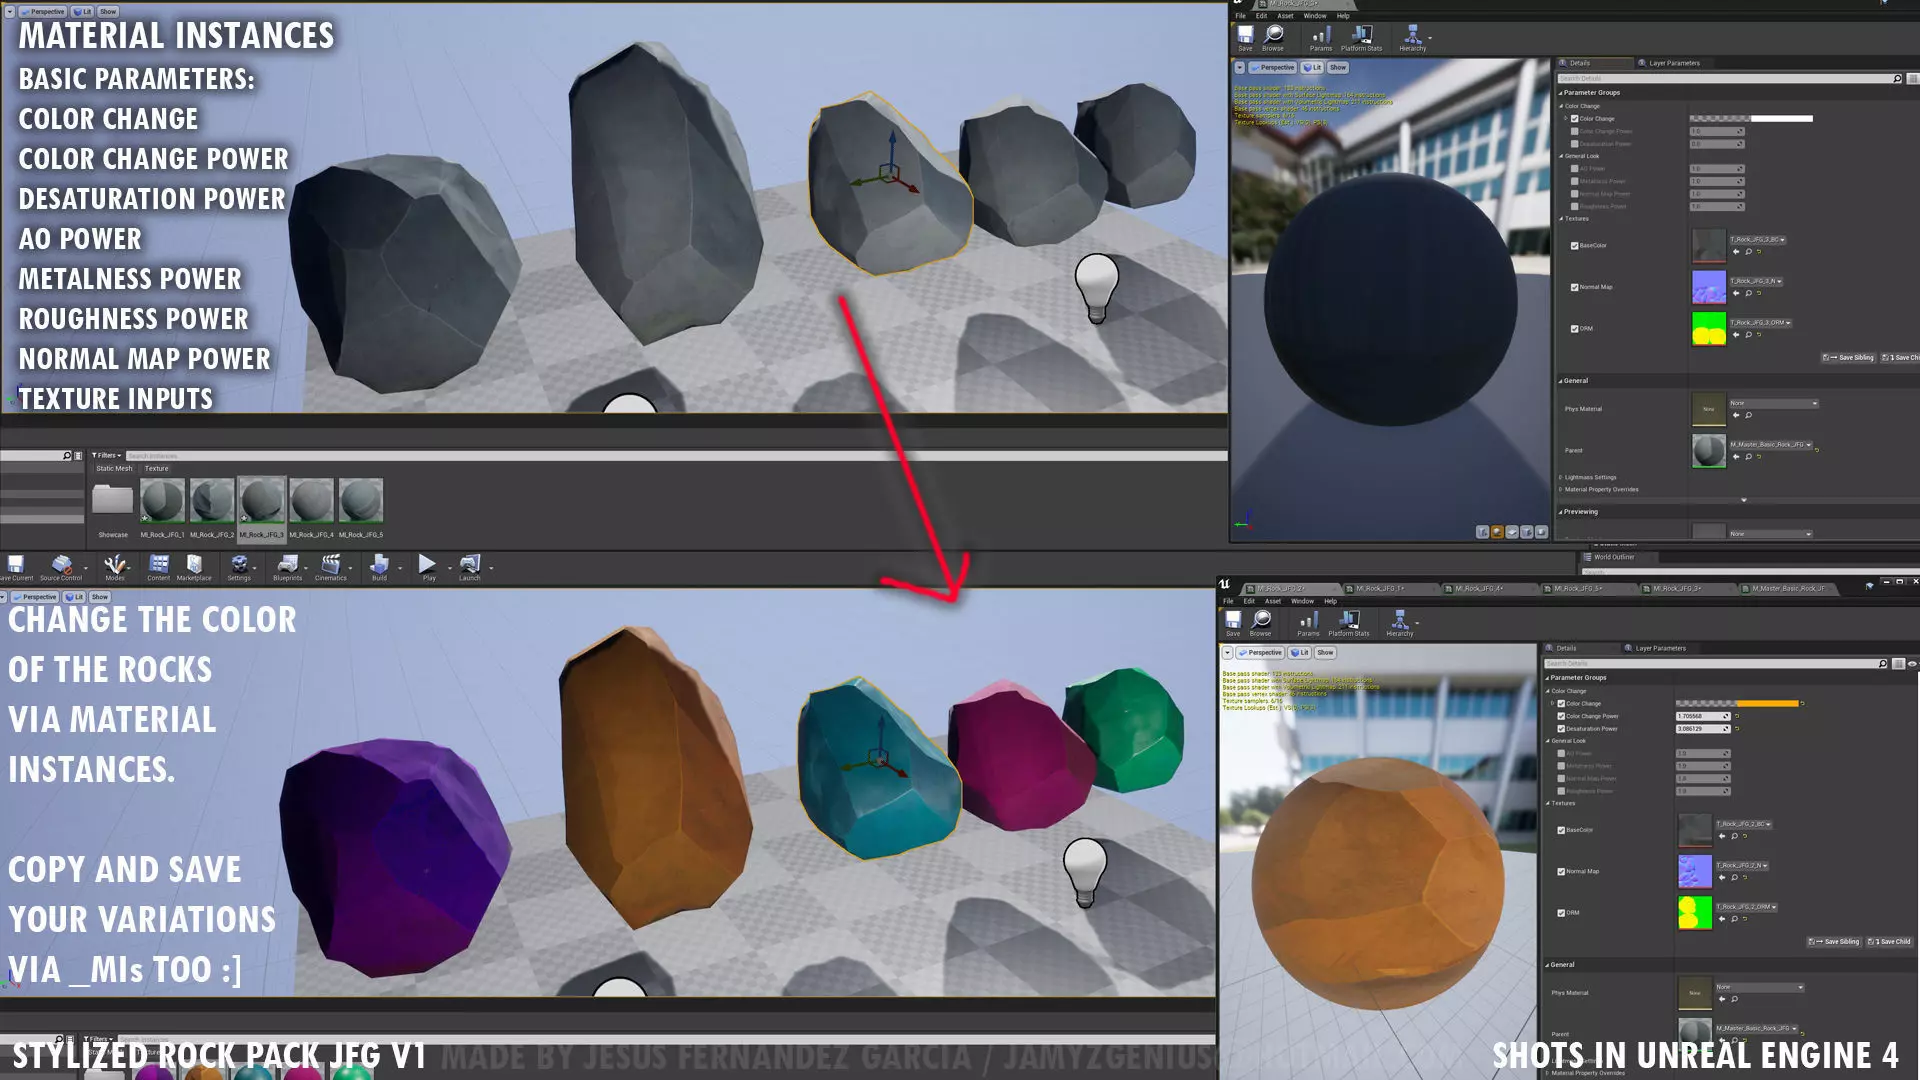Click Color Change Power value field 1.705568
The width and height of the screenshot is (1920, 1080).
click(1703, 717)
